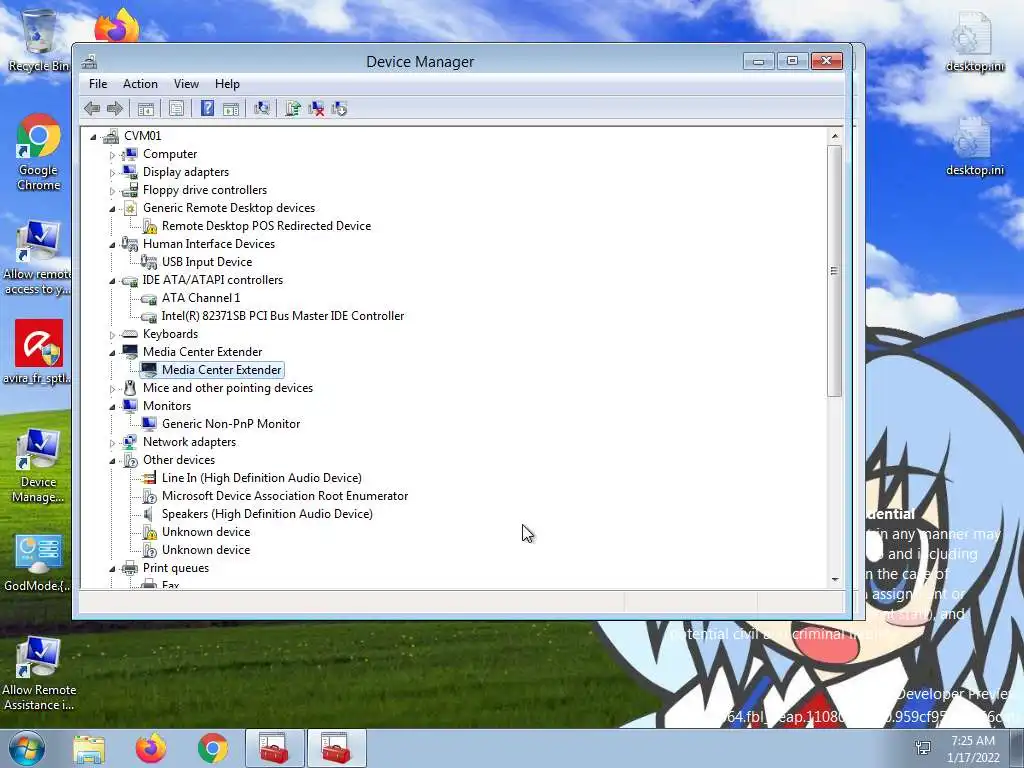Open the Recycle Bin desktop icon
Viewport: 1024px width, 768px height.
click(x=39, y=40)
